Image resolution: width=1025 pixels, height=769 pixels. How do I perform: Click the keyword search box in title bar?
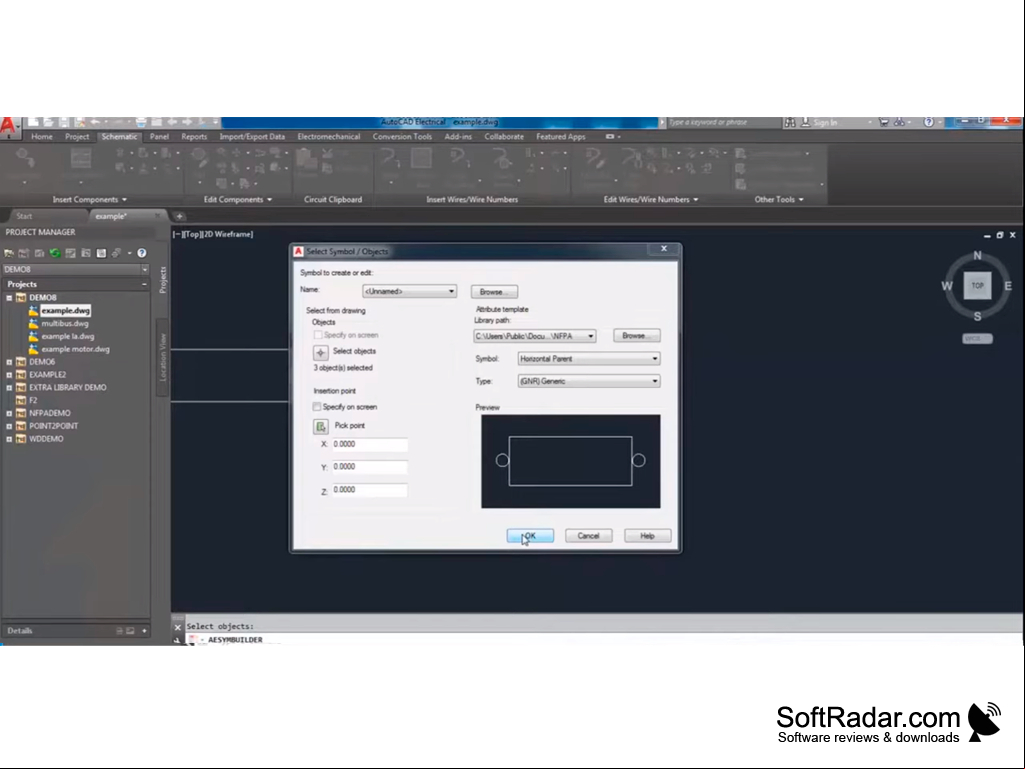(x=724, y=122)
